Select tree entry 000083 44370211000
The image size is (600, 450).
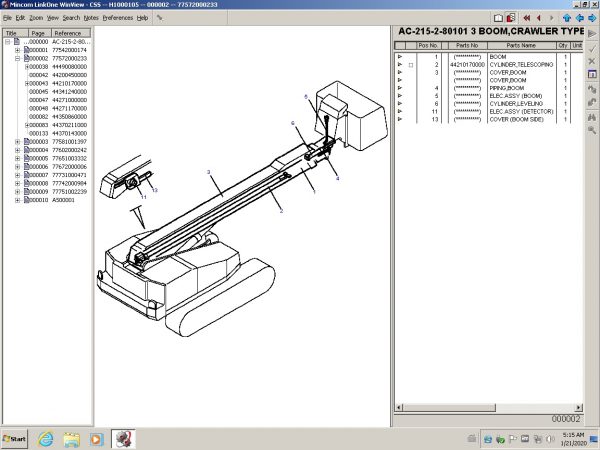tap(58, 125)
